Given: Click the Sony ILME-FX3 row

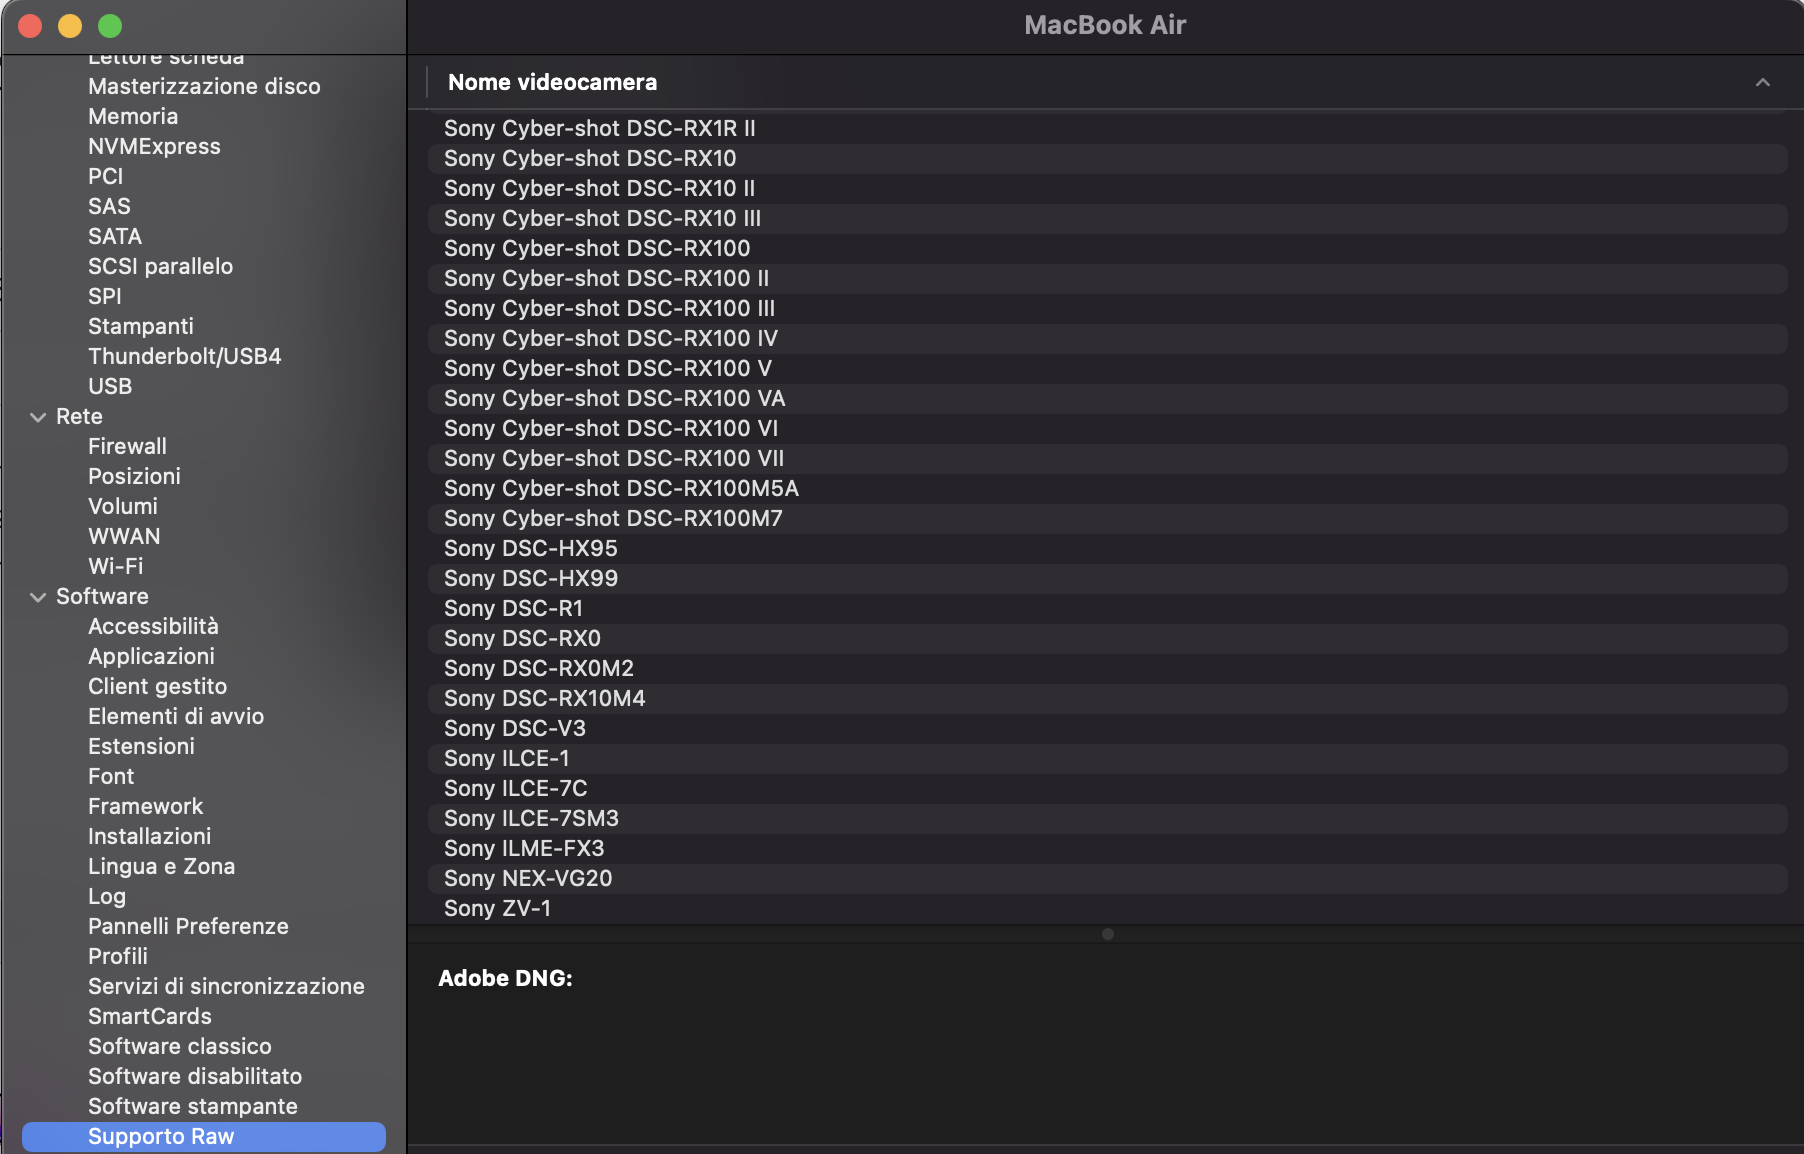Looking at the screenshot, I should [x=1107, y=849].
